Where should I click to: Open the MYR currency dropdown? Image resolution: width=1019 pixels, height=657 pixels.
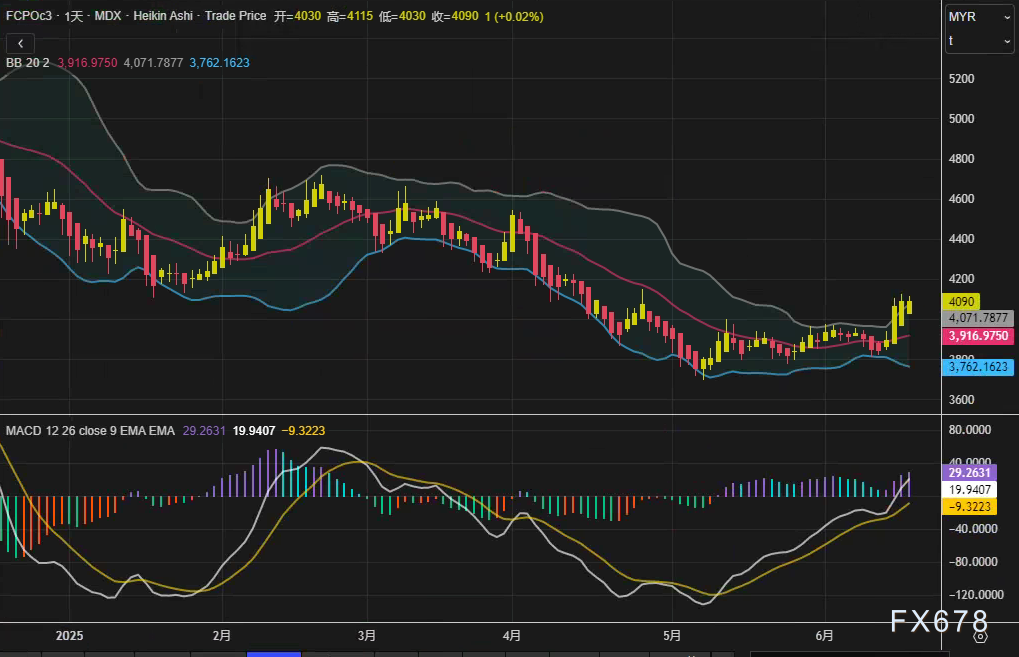[x=979, y=17]
